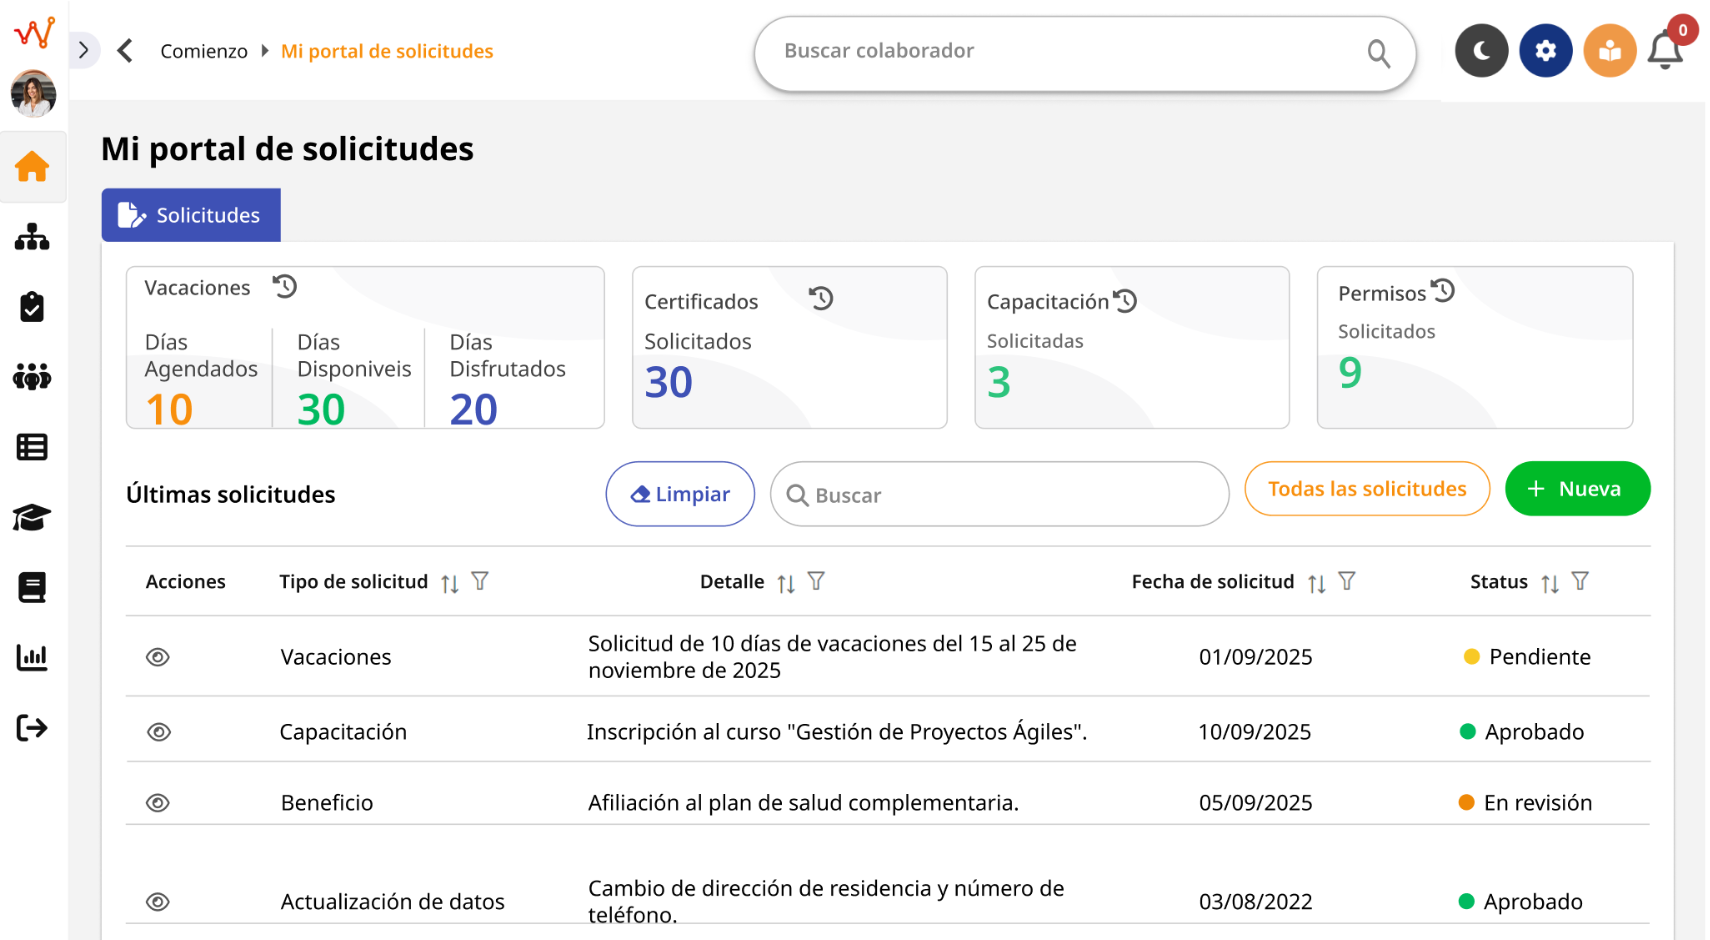Open filter for Tipo de solicitud
1710x940 pixels.
(480, 581)
